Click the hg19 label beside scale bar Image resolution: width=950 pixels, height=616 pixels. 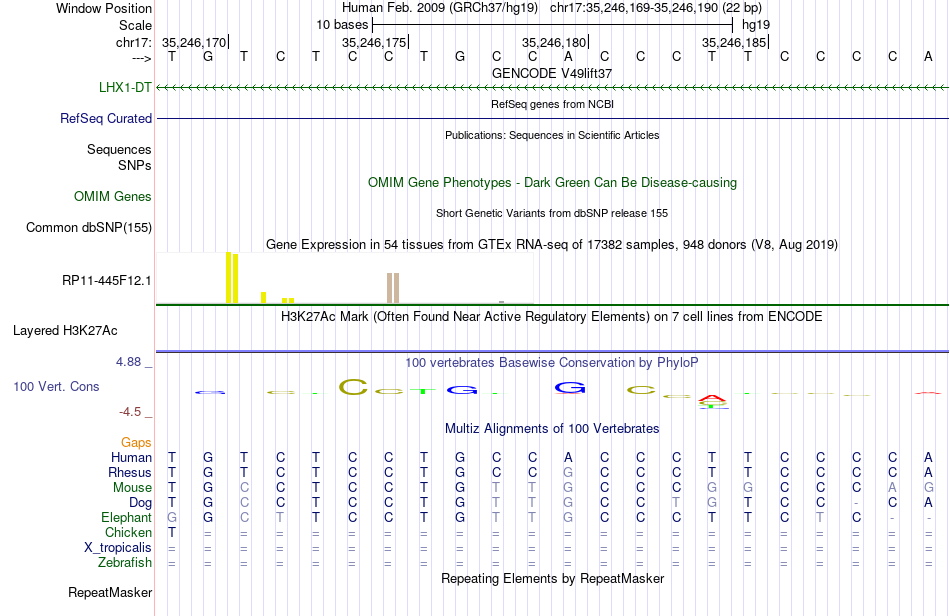[756, 25]
